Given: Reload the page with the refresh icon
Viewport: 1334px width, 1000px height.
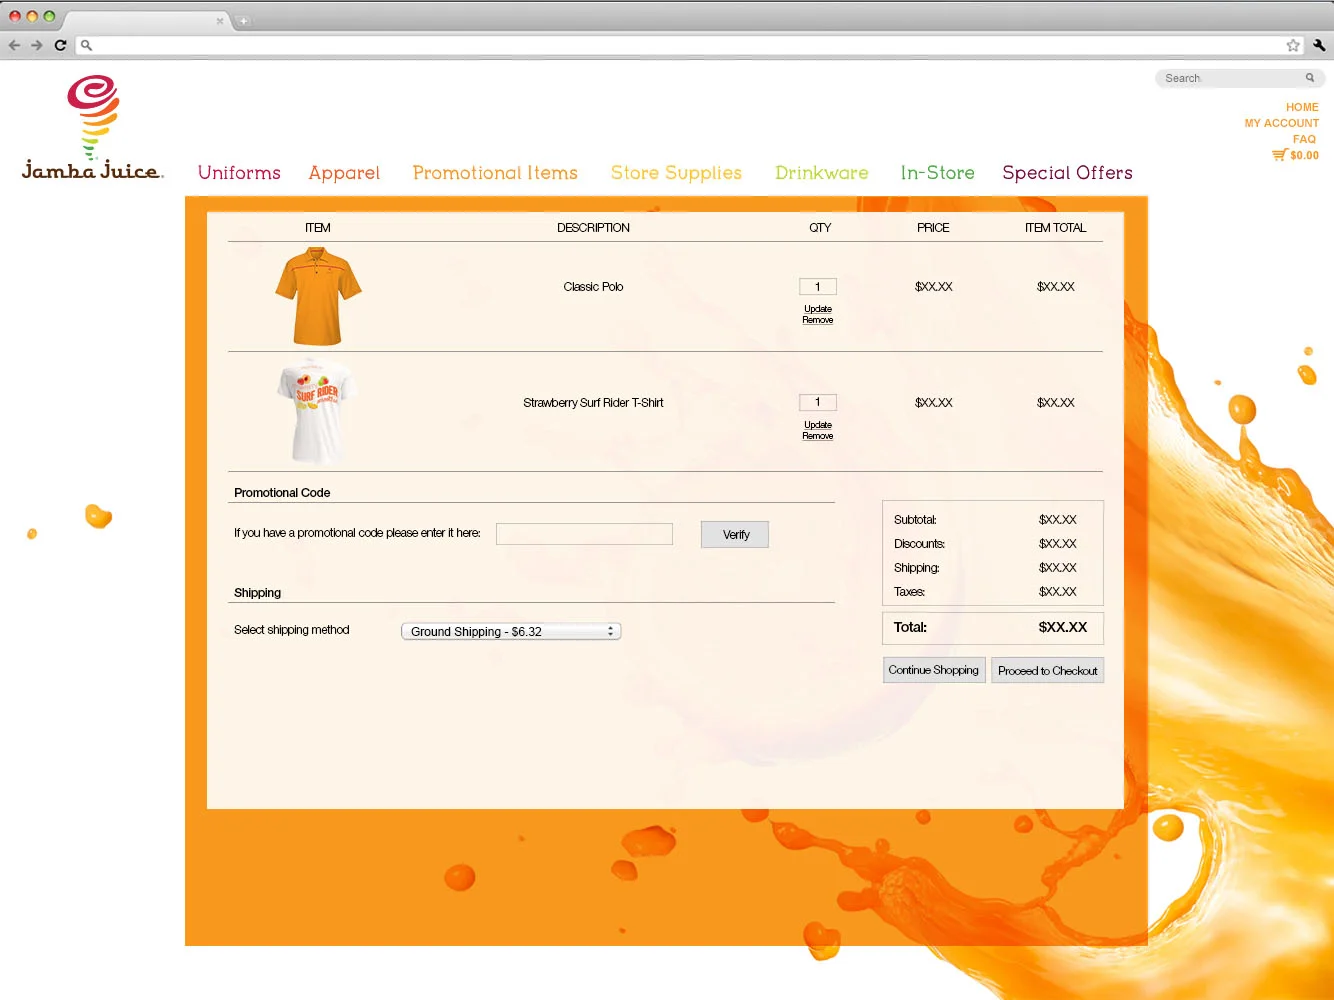Looking at the screenshot, I should pyautogui.click(x=60, y=45).
